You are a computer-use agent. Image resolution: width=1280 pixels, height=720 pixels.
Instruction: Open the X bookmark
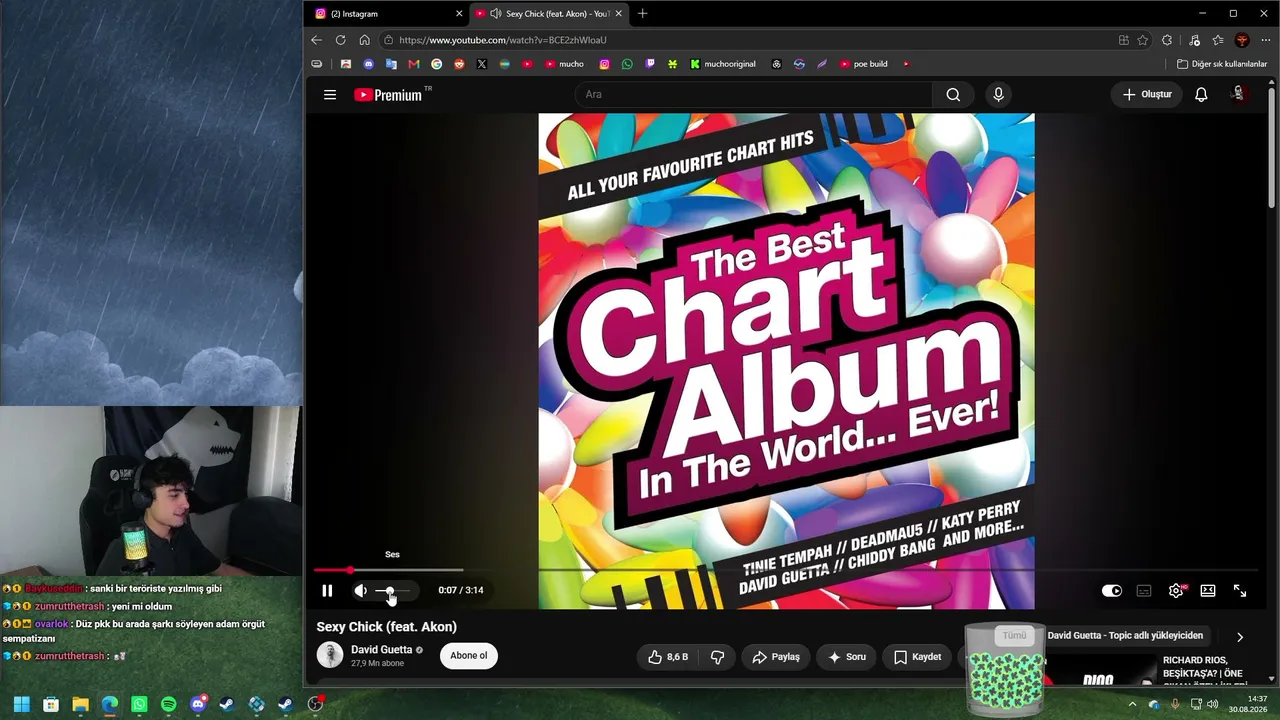point(482,64)
